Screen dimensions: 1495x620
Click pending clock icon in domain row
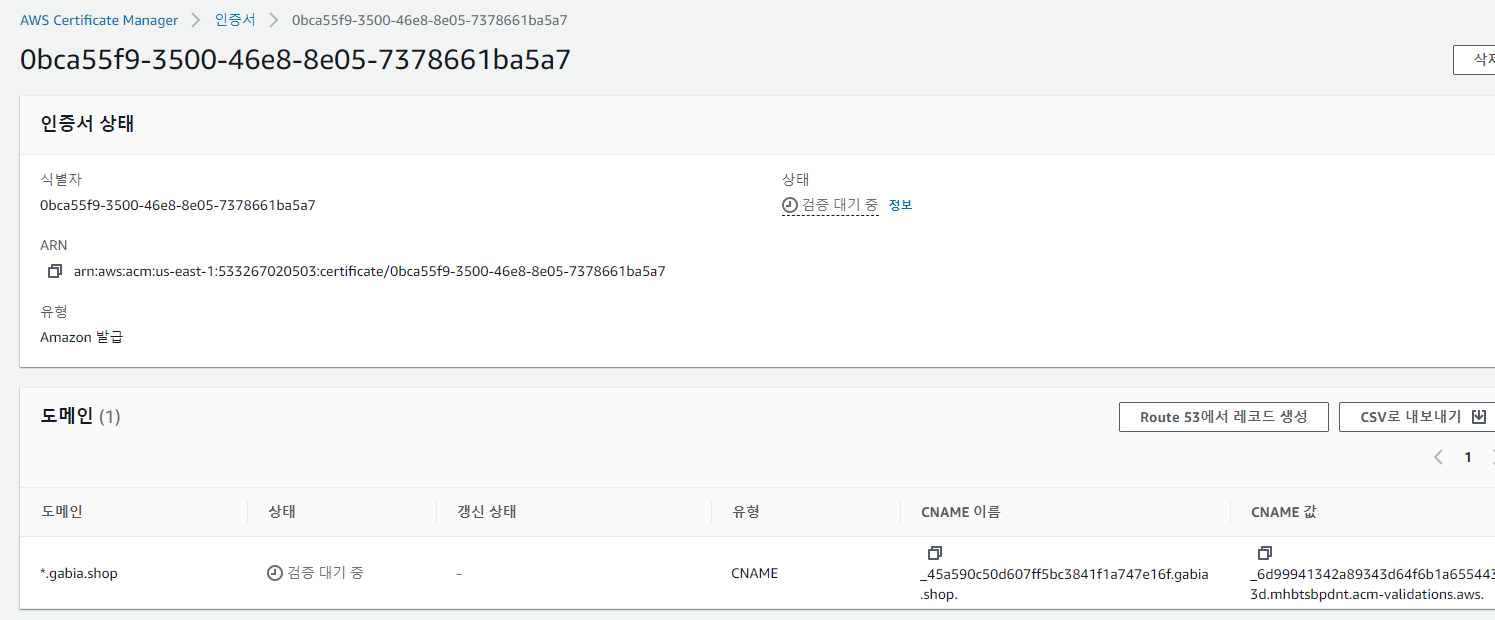[275, 574]
